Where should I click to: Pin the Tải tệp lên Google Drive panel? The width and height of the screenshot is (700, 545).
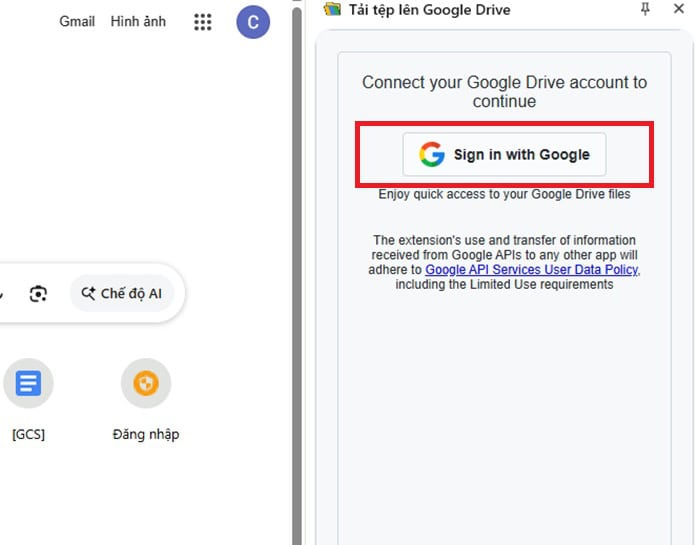tap(645, 8)
